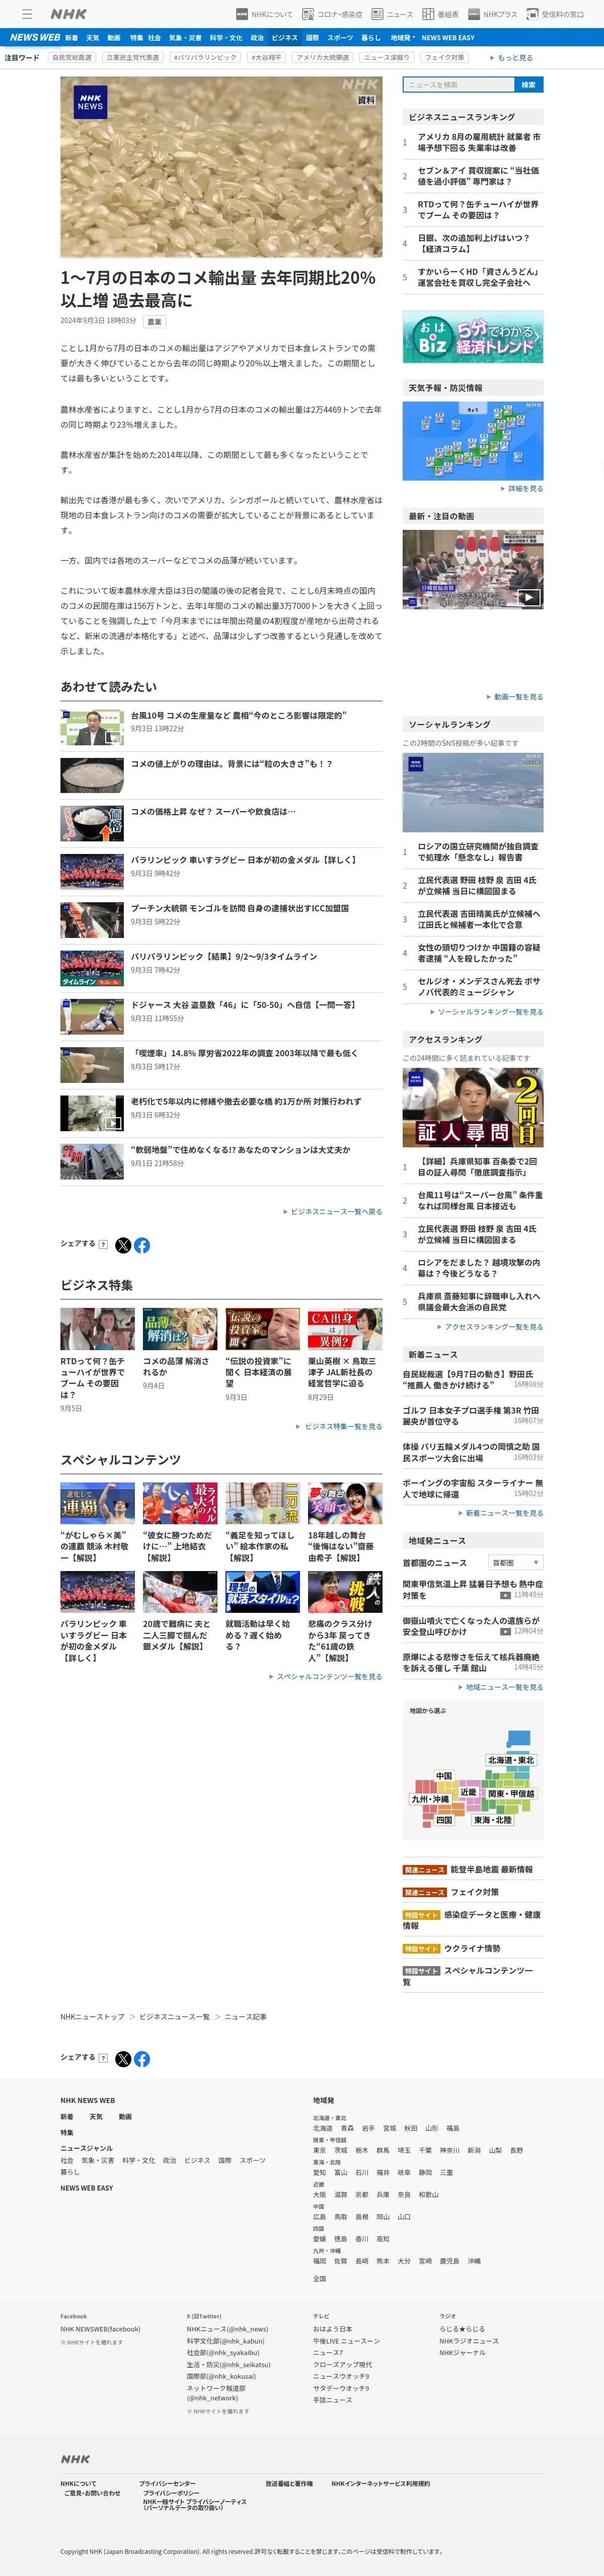Open 証人尋問 access ranking thumbnail

pyautogui.click(x=473, y=1108)
